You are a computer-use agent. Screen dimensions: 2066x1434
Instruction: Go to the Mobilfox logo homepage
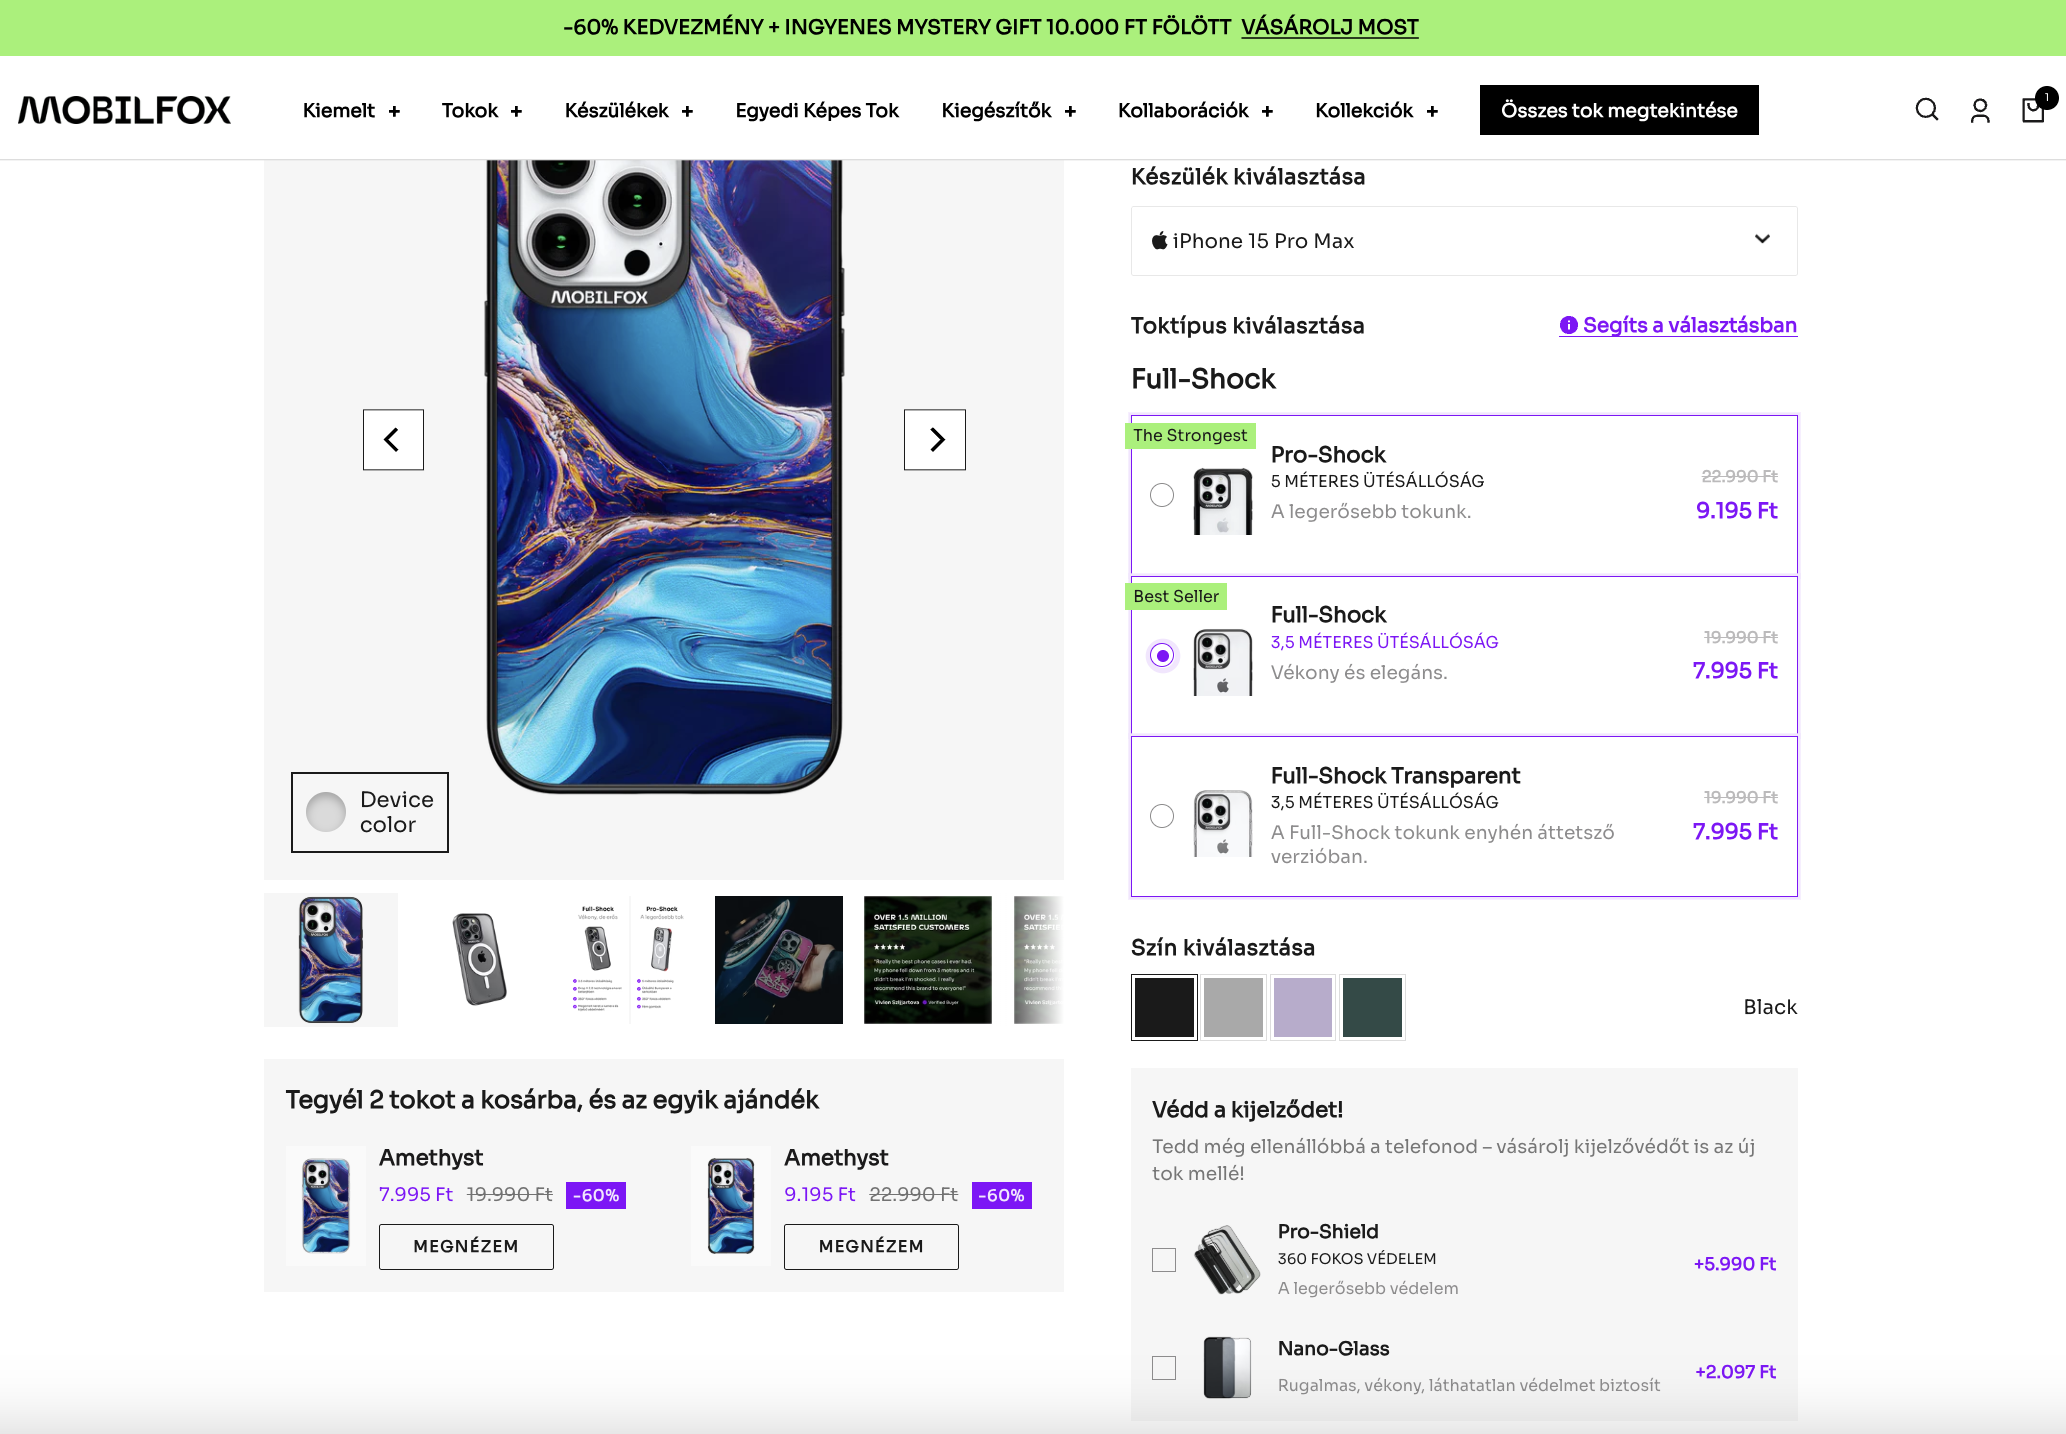point(125,110)
